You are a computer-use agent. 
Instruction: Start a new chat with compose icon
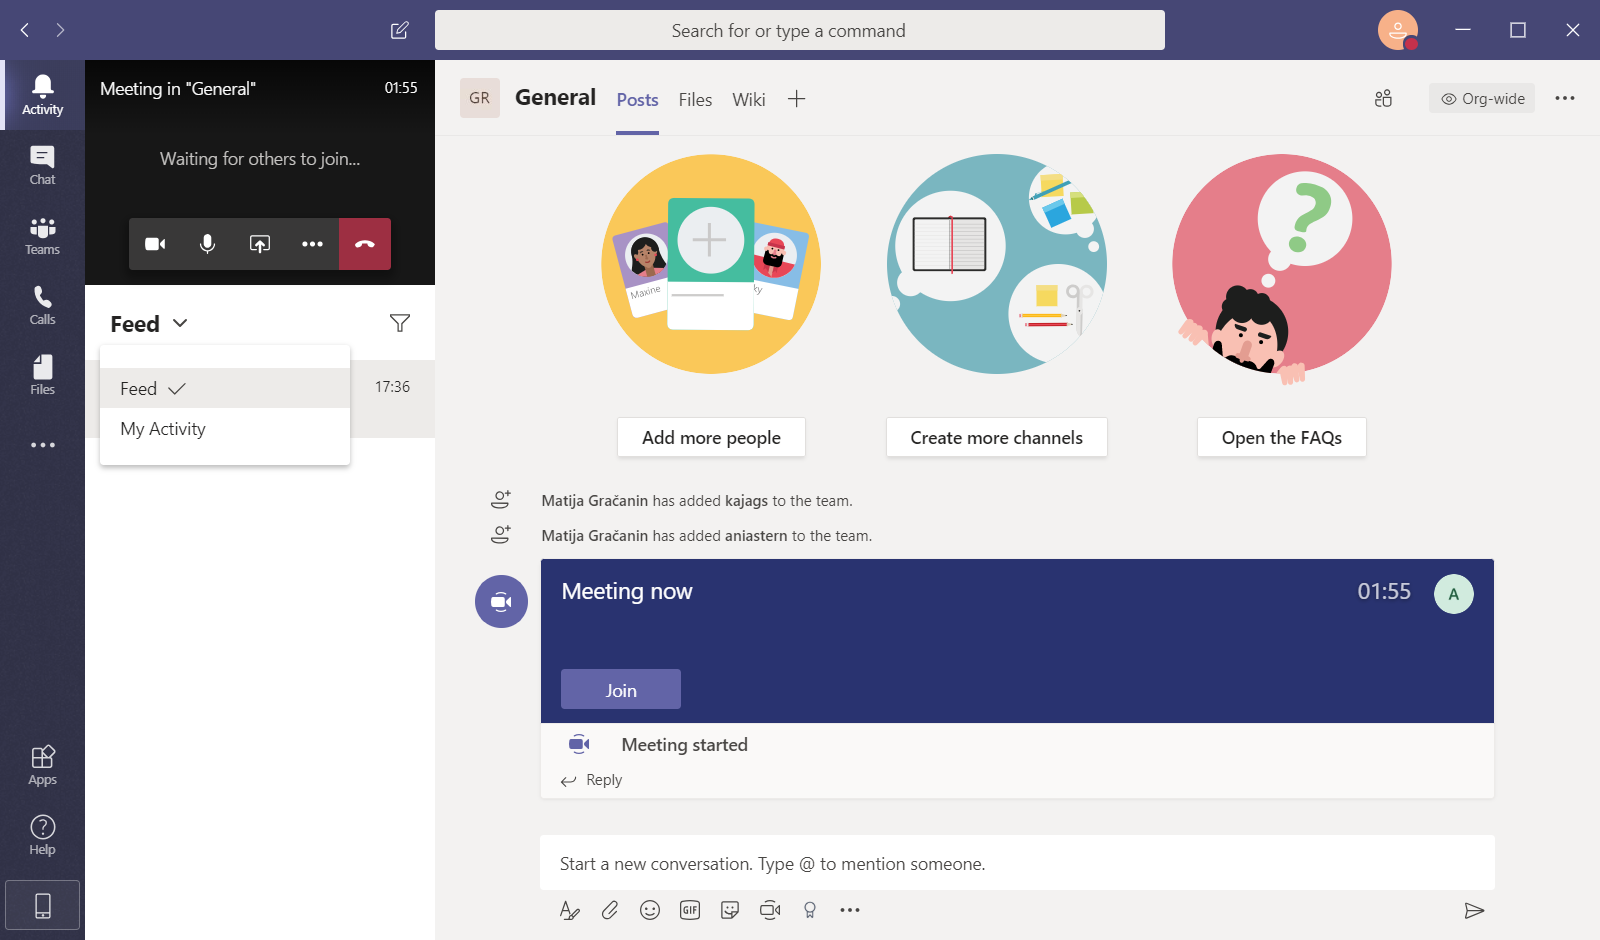tap(399, 30)
